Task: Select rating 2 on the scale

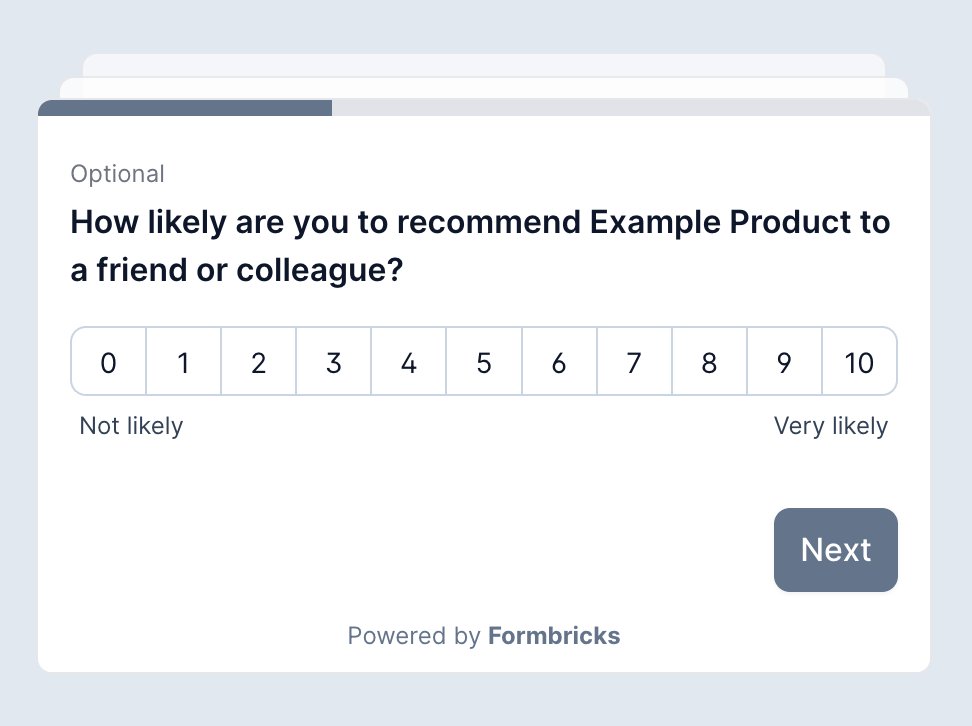Action: pyautogui.click(x=258, y=362)
